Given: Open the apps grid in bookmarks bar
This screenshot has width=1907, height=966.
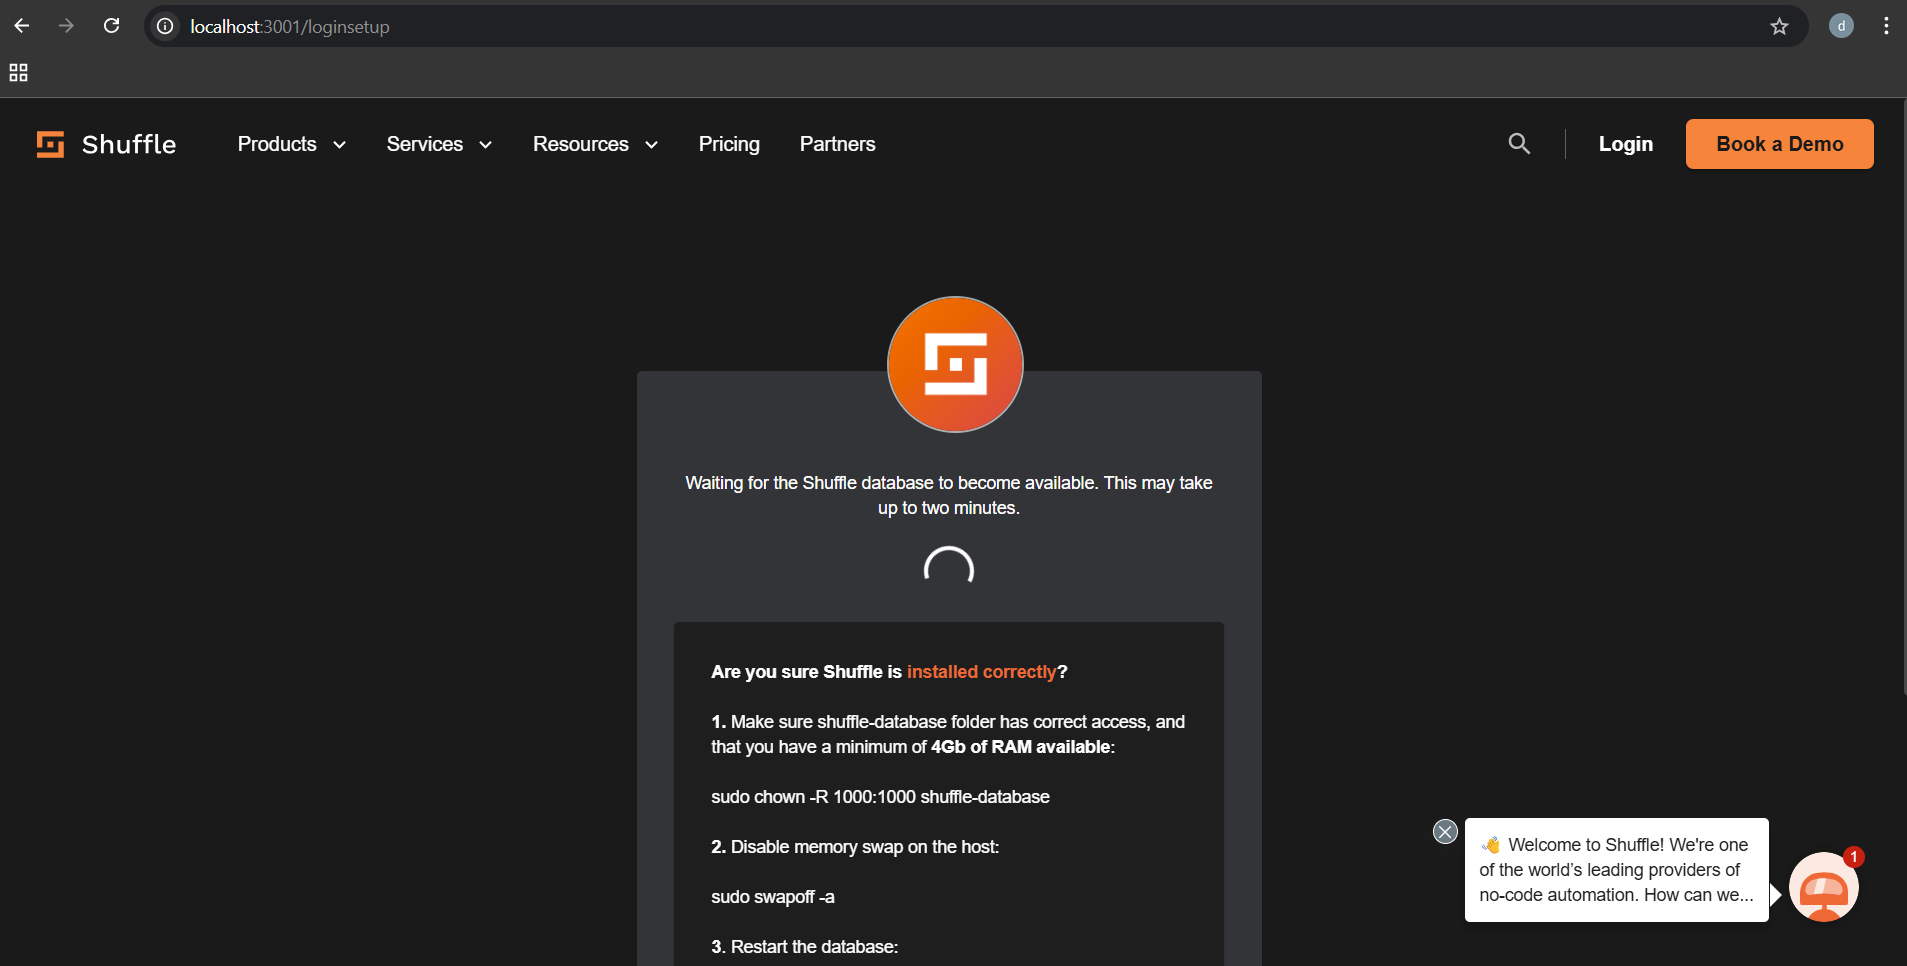Looking at the screenshot, I should (18, 72).
